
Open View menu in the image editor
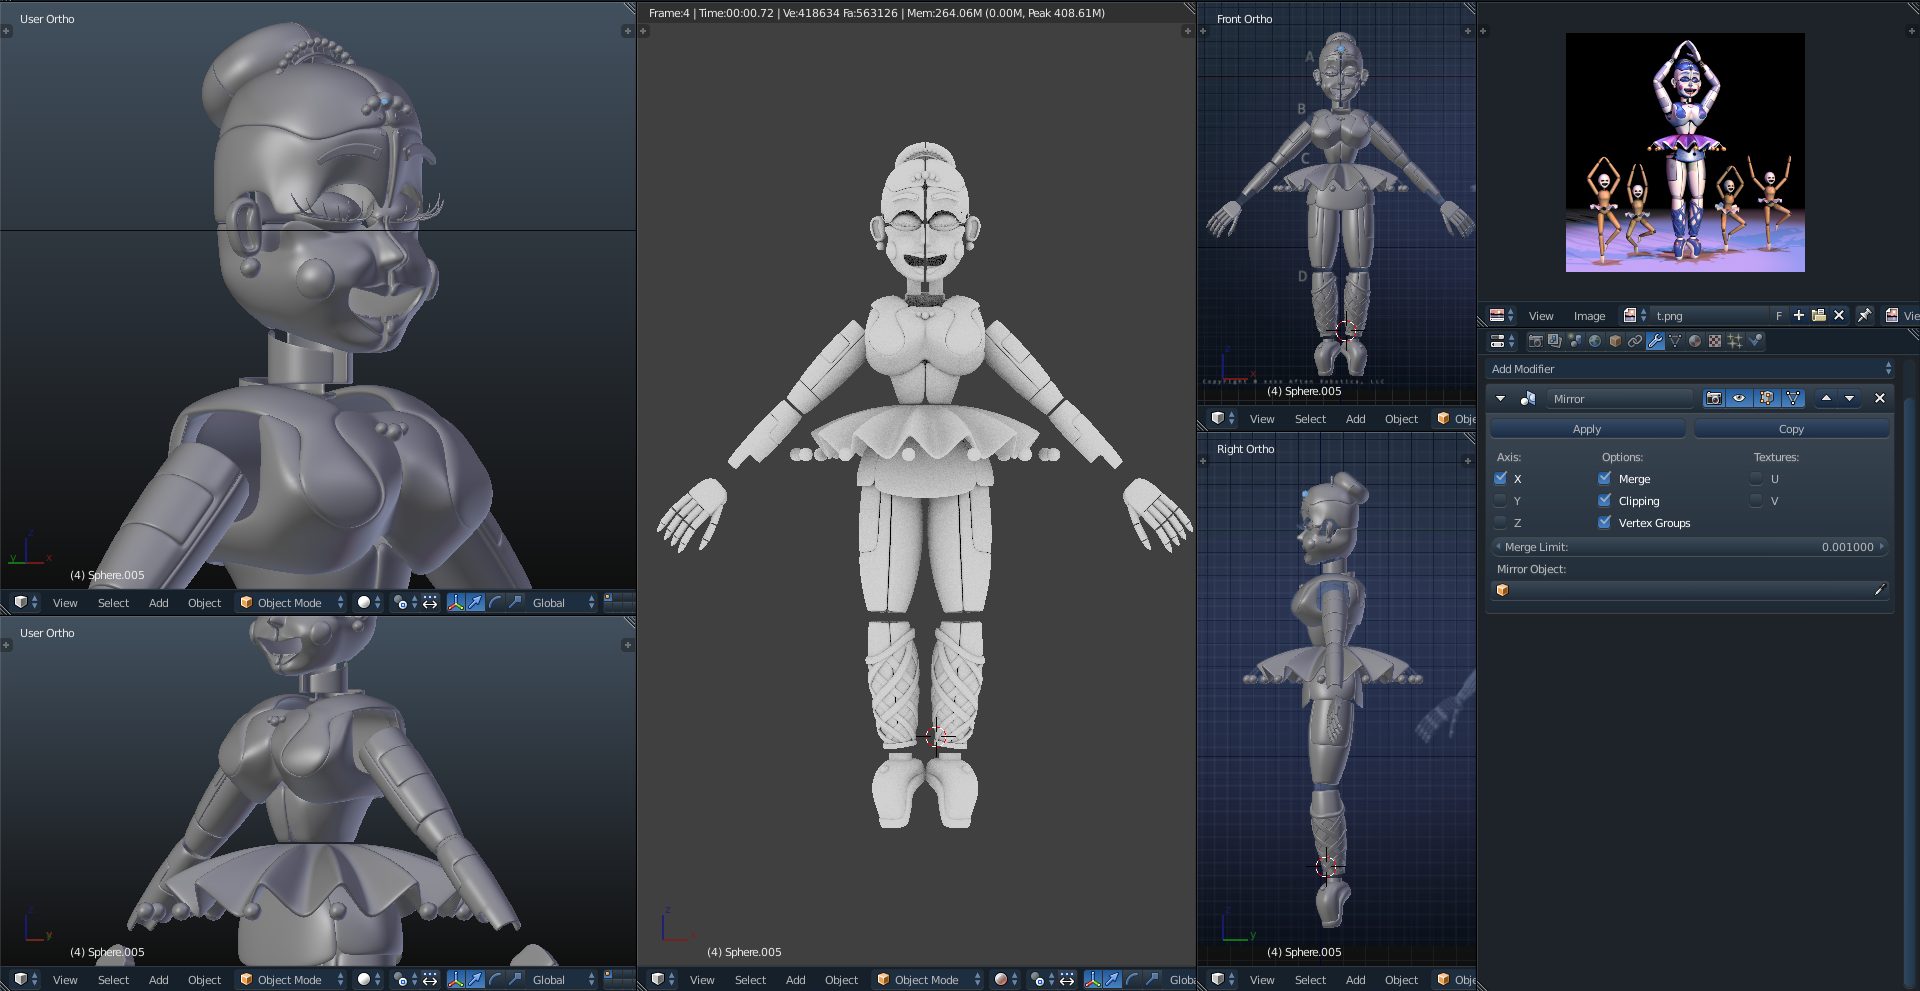(x=1541, y=316)
